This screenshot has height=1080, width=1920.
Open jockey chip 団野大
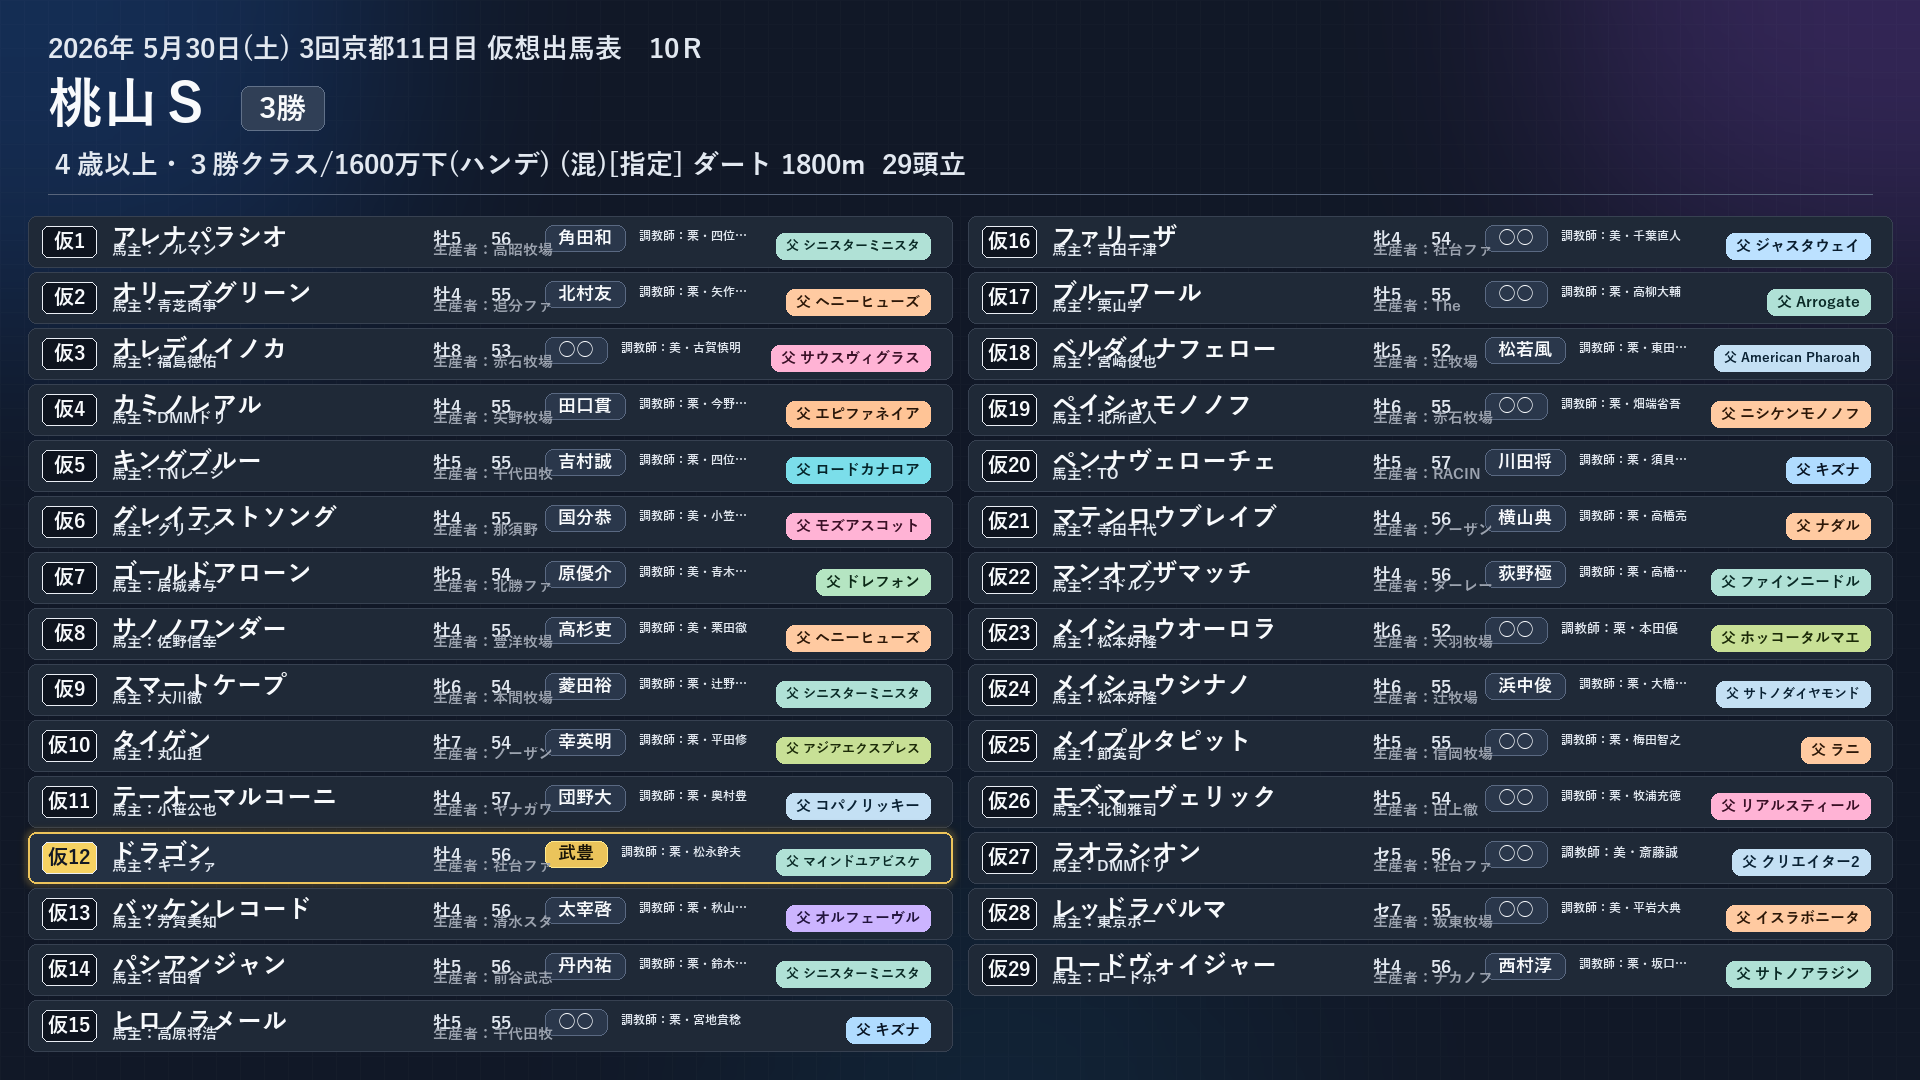(x=585, y=798)
